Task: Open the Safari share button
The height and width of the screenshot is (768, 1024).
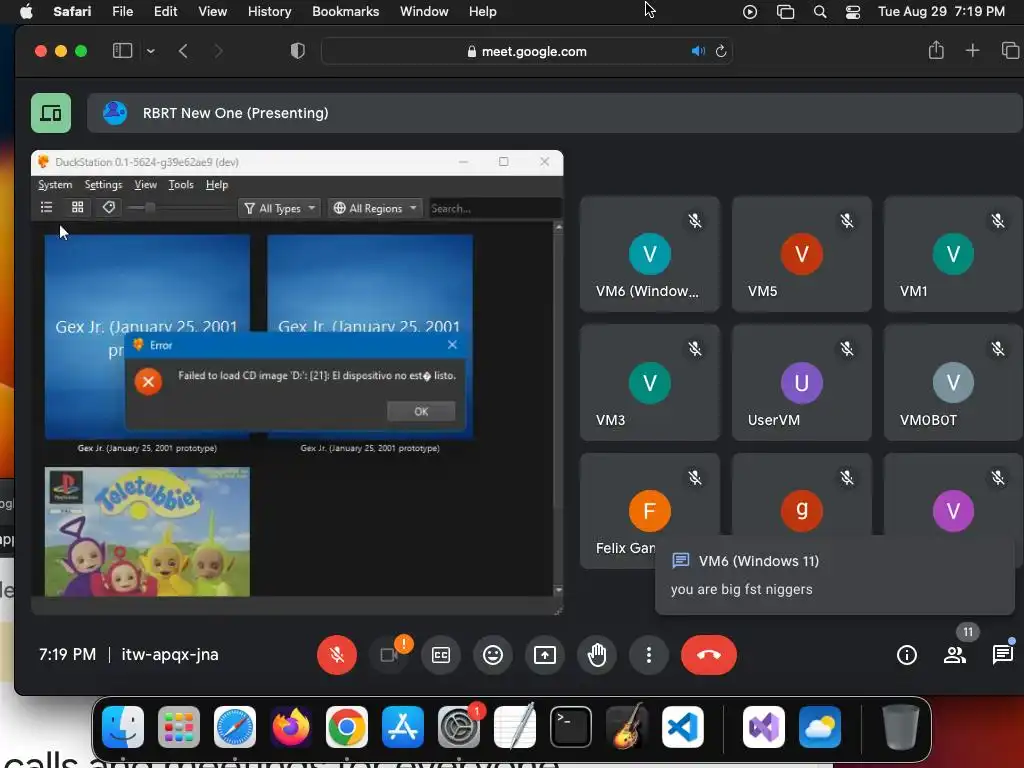Action: tap(936, 50)
